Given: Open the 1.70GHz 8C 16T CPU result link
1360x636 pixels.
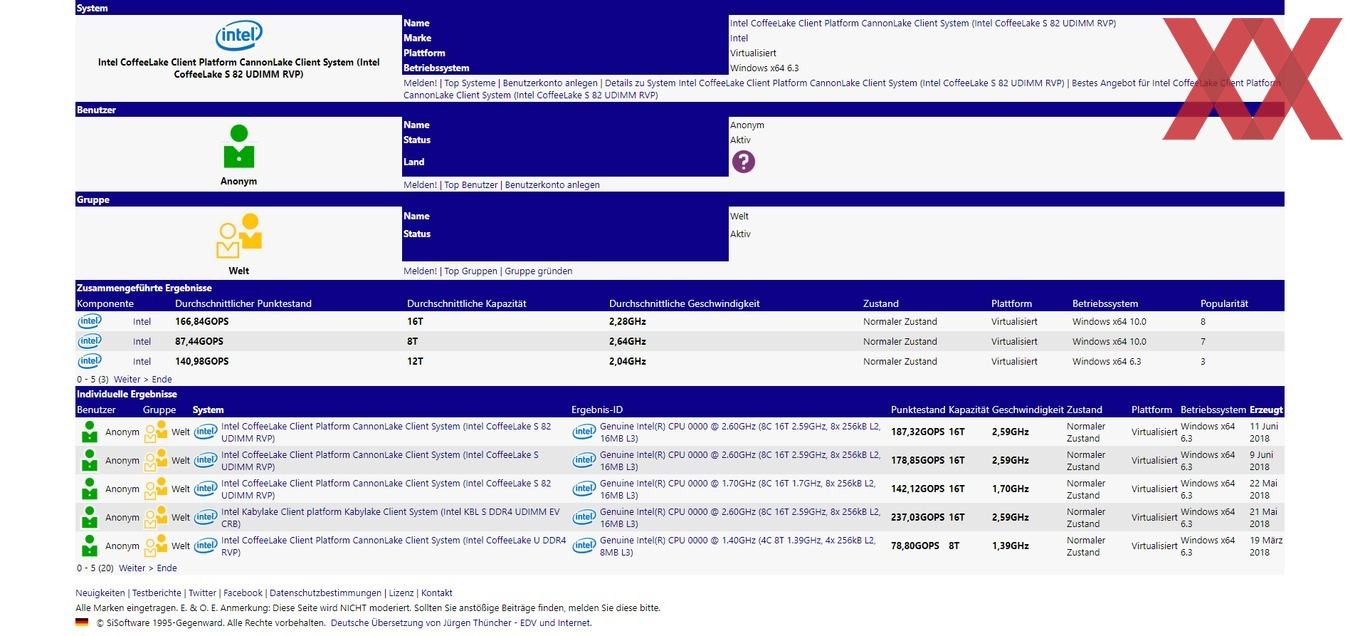Looking at the screenshot, I should [740, 489].
